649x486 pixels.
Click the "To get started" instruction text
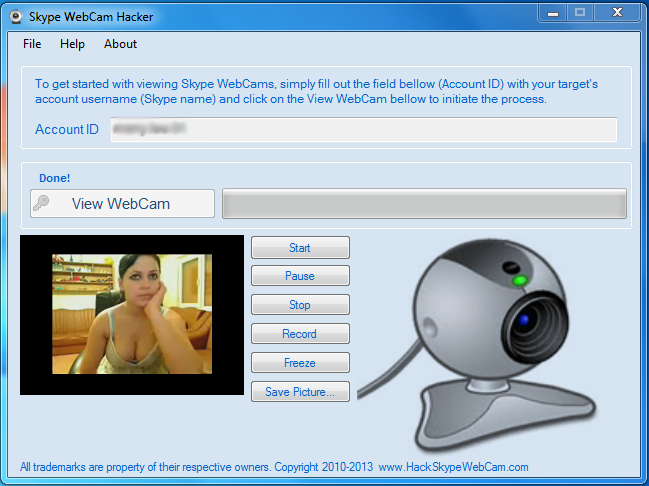[x=316, y=91]
